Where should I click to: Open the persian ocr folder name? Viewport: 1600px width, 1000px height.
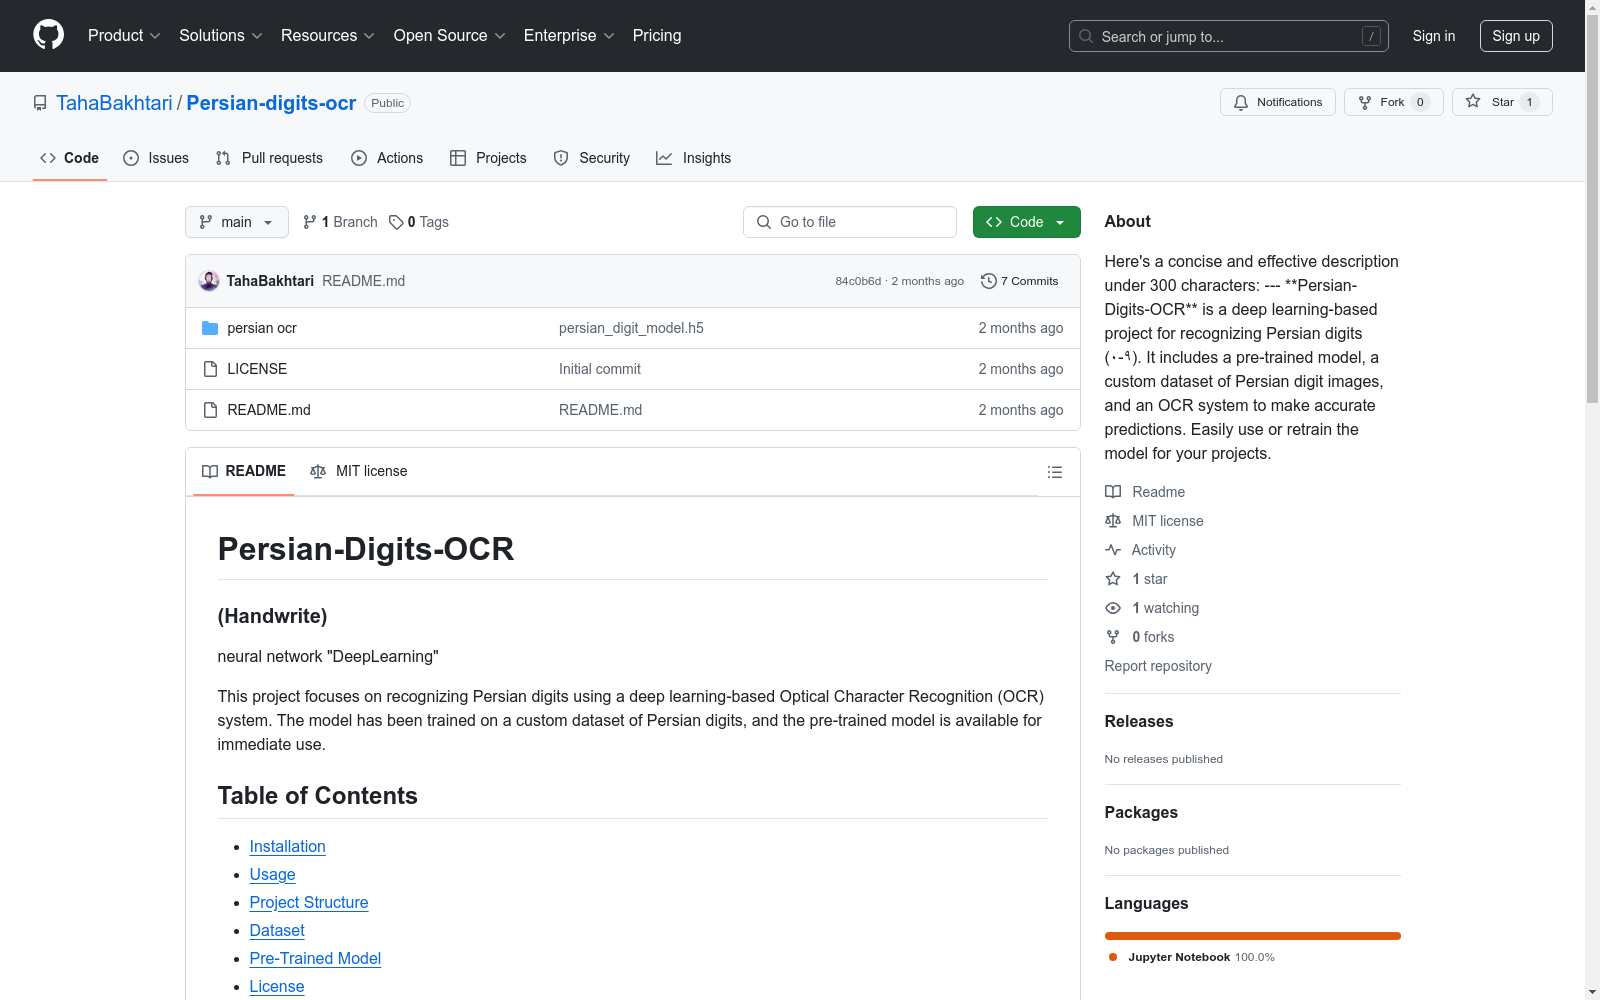coord(262,328)
